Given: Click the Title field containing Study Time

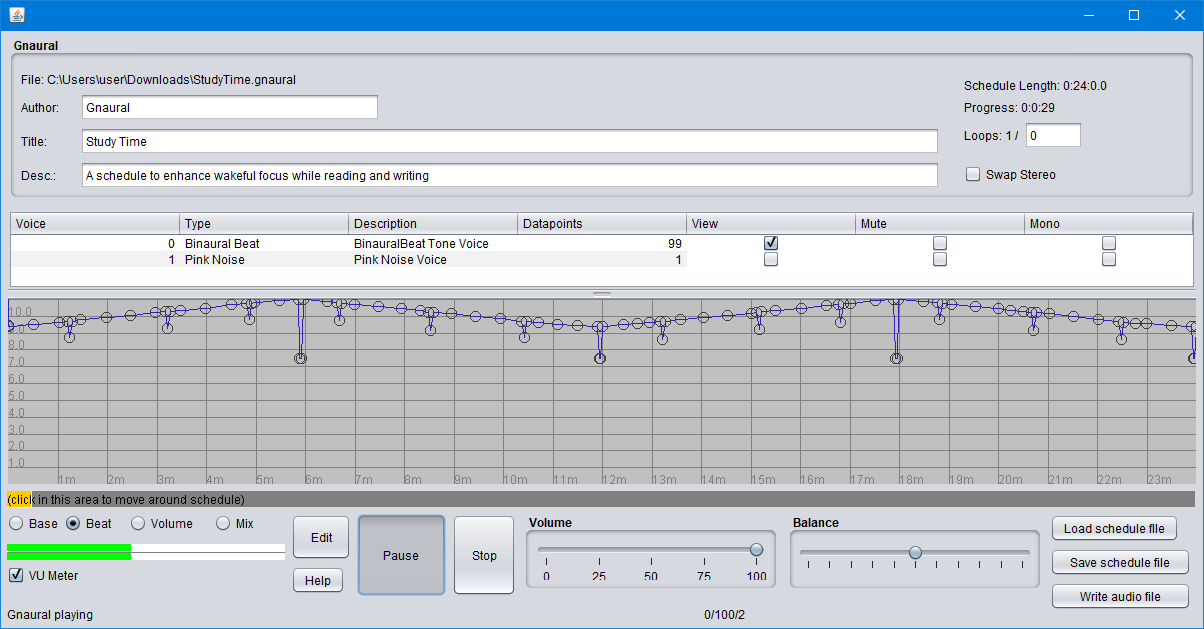Looking at the screenshot, I should click(x=509, y=141).
